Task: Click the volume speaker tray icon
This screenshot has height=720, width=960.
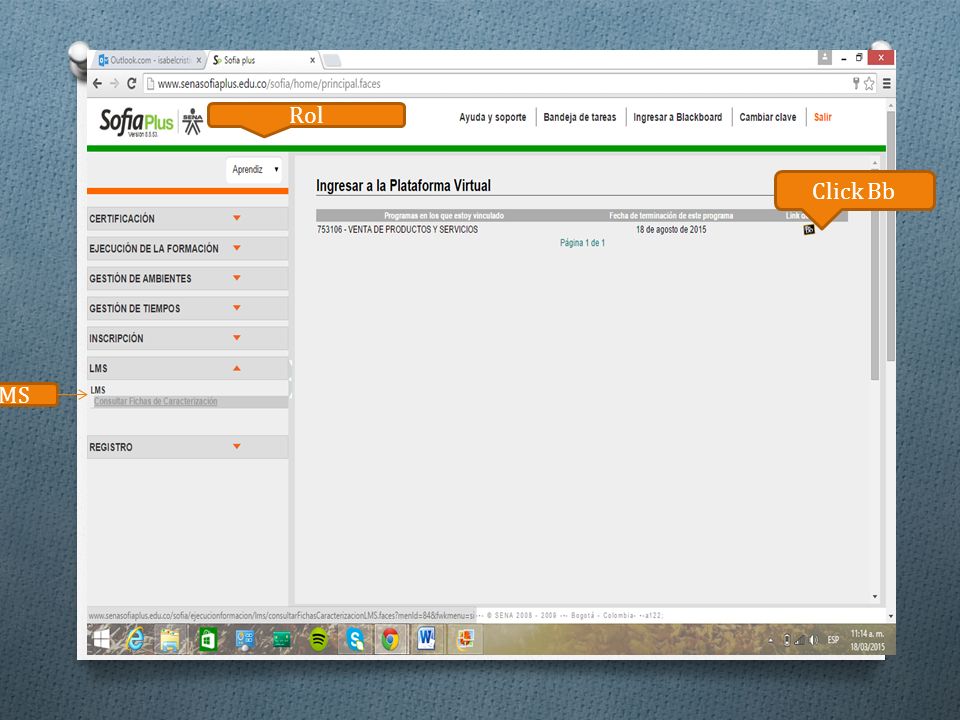Action: pyautogui.click(x=814, y=640)
